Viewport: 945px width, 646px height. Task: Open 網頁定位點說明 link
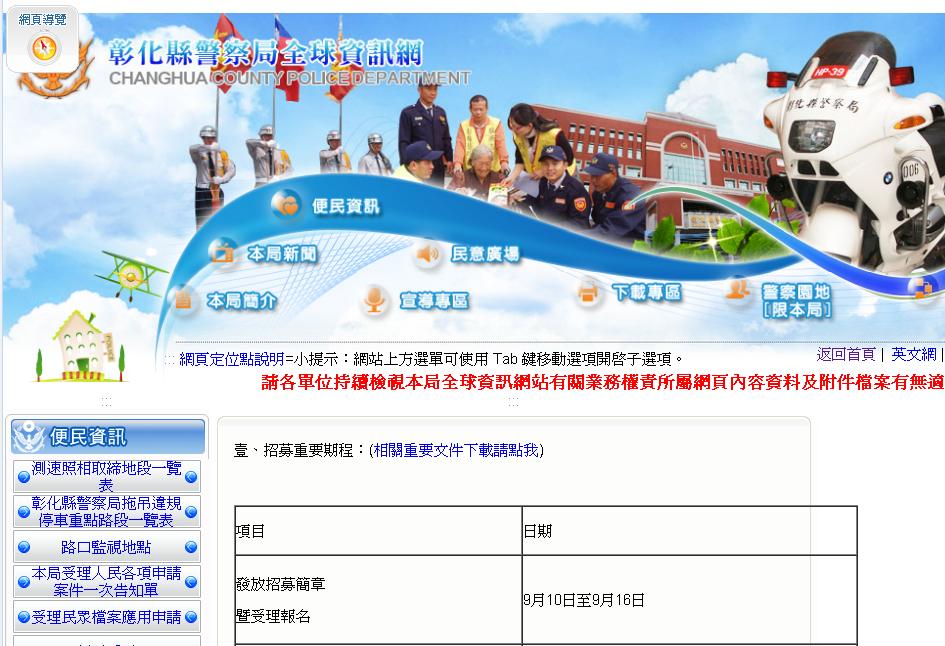click(x=231, y=359)
